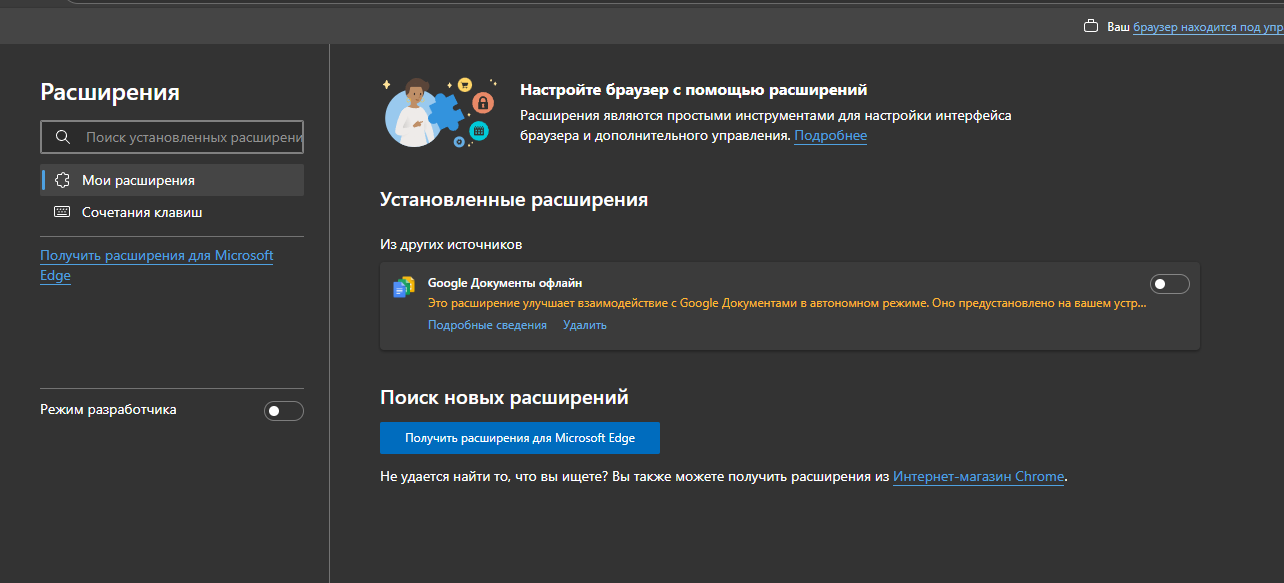Screen dimensions: 1284x583
Task: Click the Расширения sidebar heading
Action: [110, 92]
